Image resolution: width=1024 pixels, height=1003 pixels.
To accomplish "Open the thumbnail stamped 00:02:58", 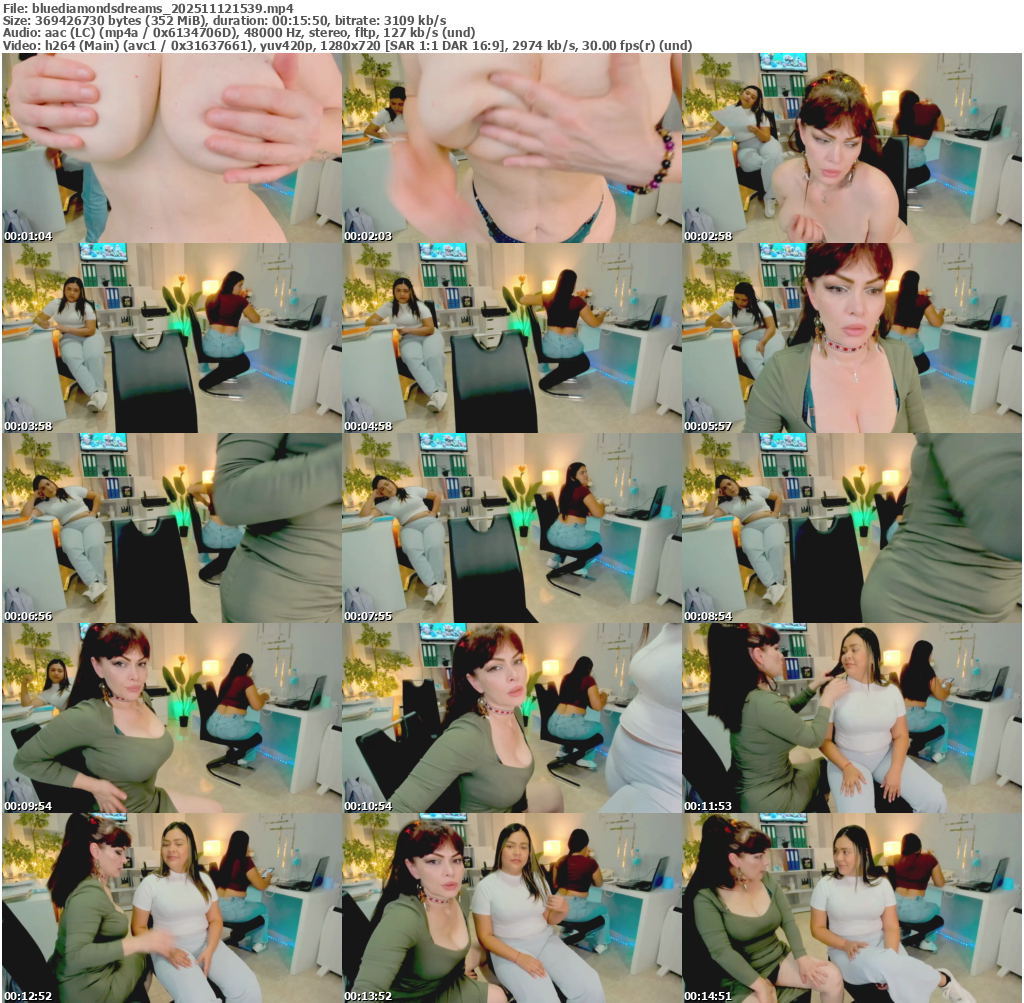I will tap(852, 148).
